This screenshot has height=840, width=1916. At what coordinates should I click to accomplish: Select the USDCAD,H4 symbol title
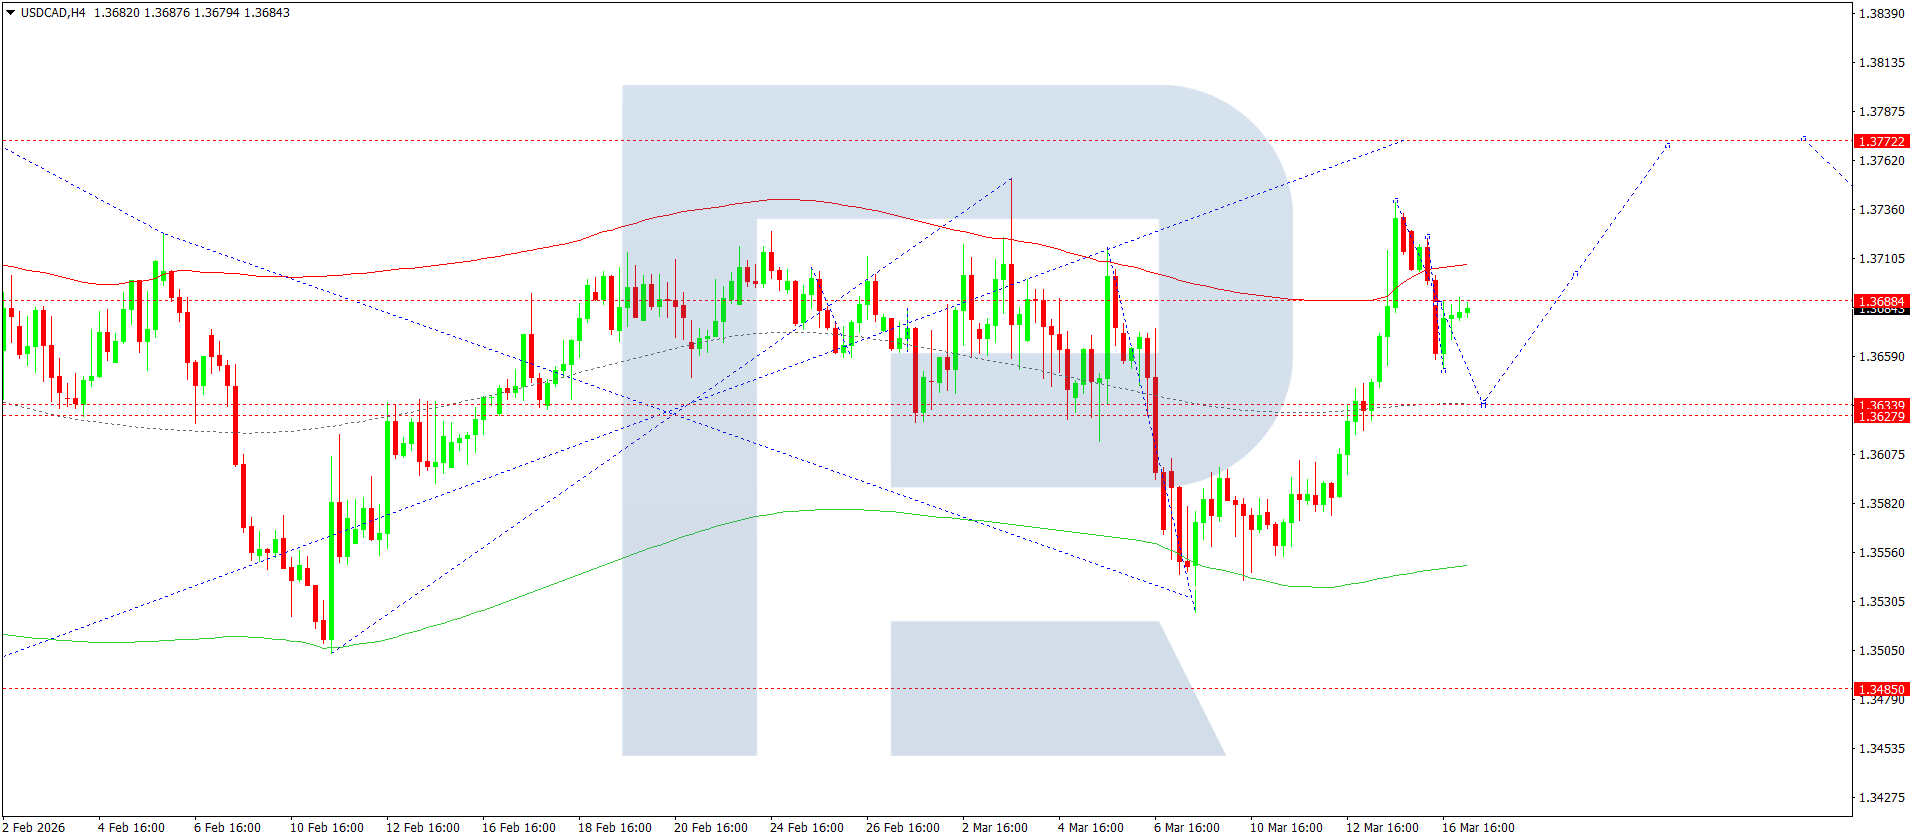point(53,13)
